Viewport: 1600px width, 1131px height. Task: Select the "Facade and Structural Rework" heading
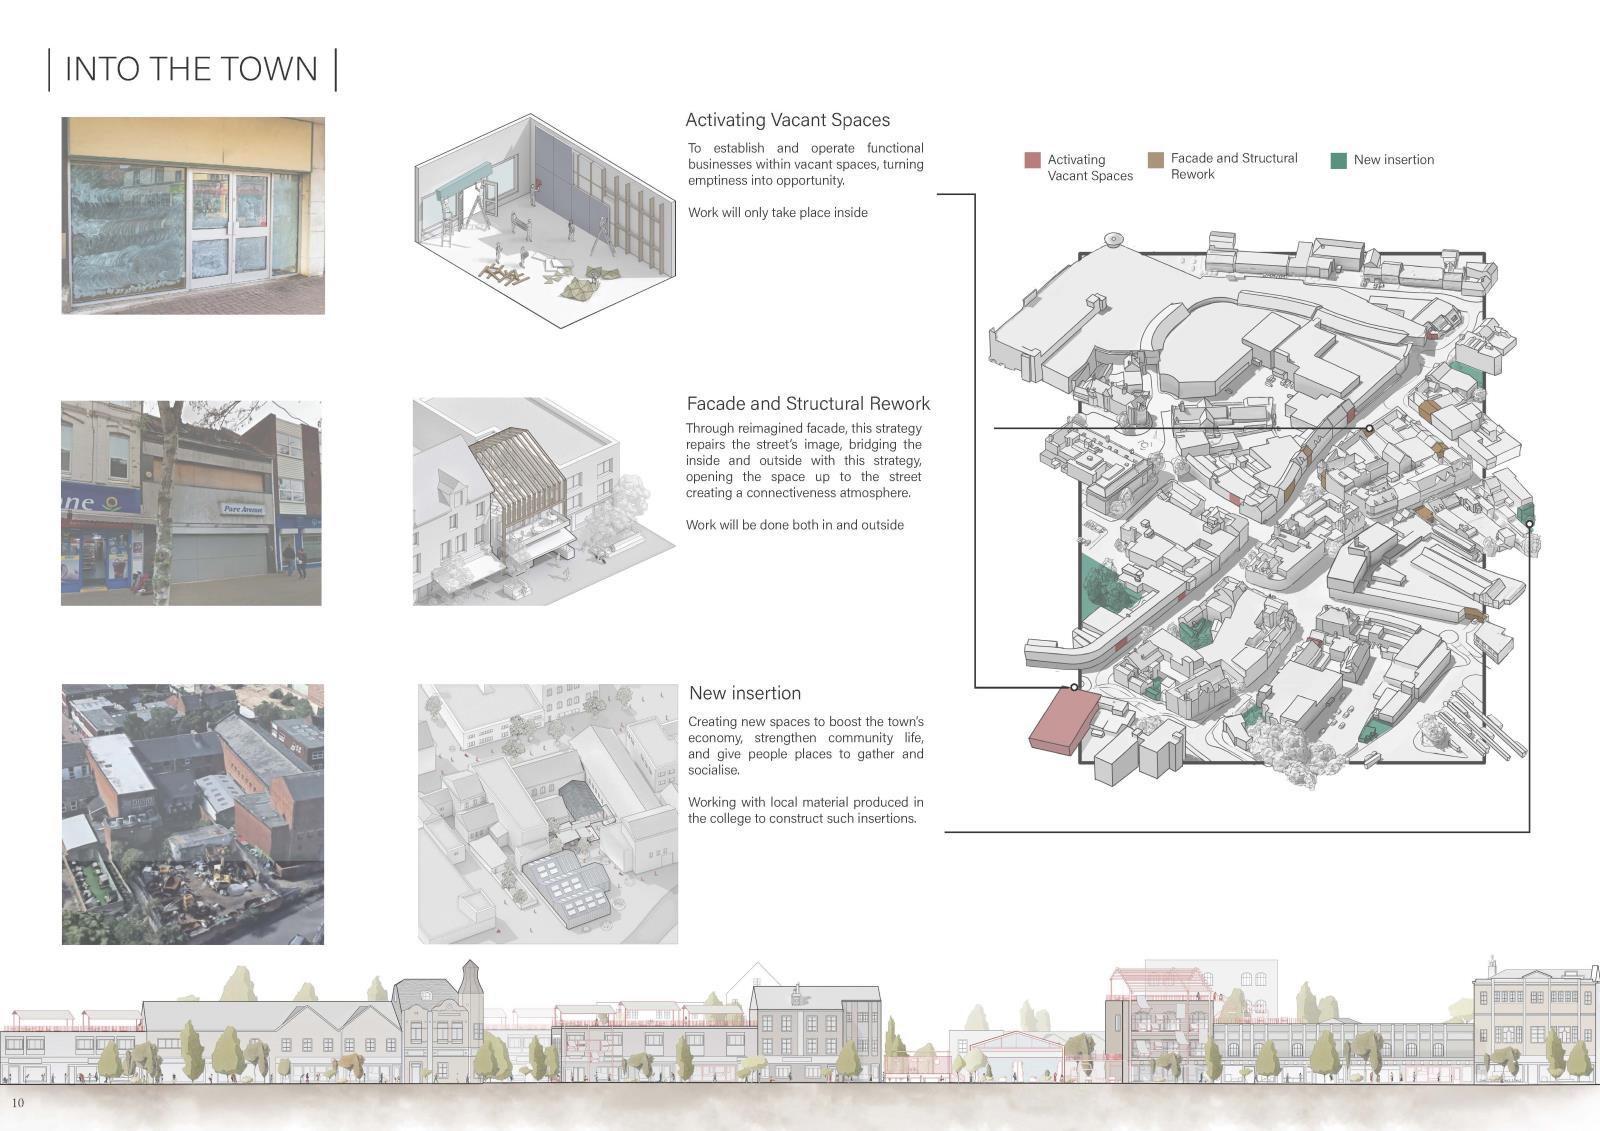pyautogui.click(x=807, y=404)
